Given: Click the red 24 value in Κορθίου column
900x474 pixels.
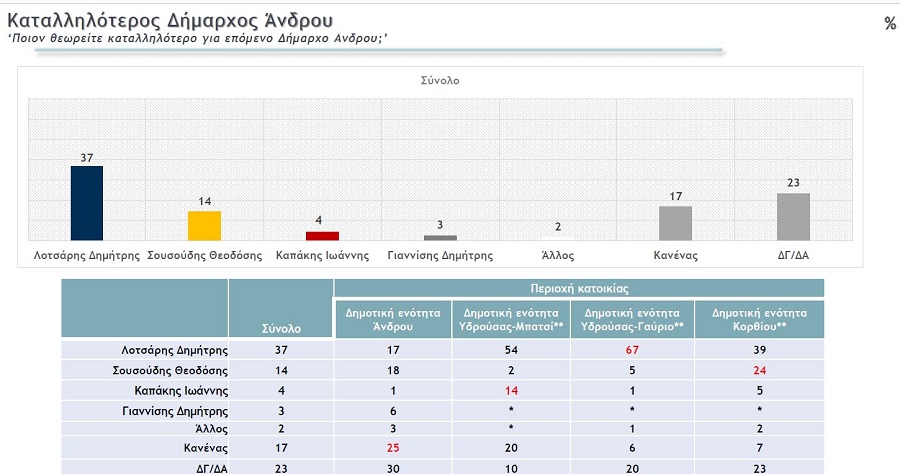Looking at the screenshot, I should pos(760,370).
